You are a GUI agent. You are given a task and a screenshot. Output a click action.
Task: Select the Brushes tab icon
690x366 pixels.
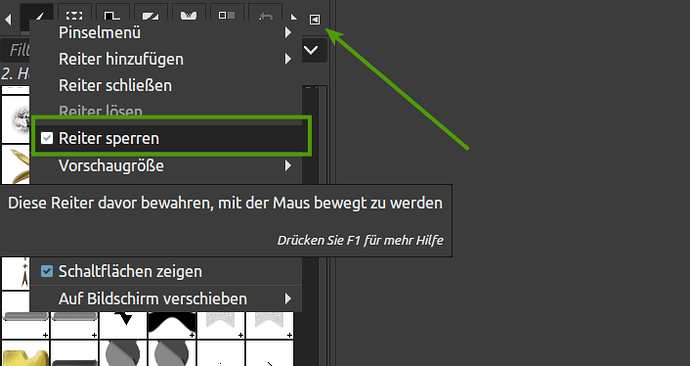[x=37, y=17]
